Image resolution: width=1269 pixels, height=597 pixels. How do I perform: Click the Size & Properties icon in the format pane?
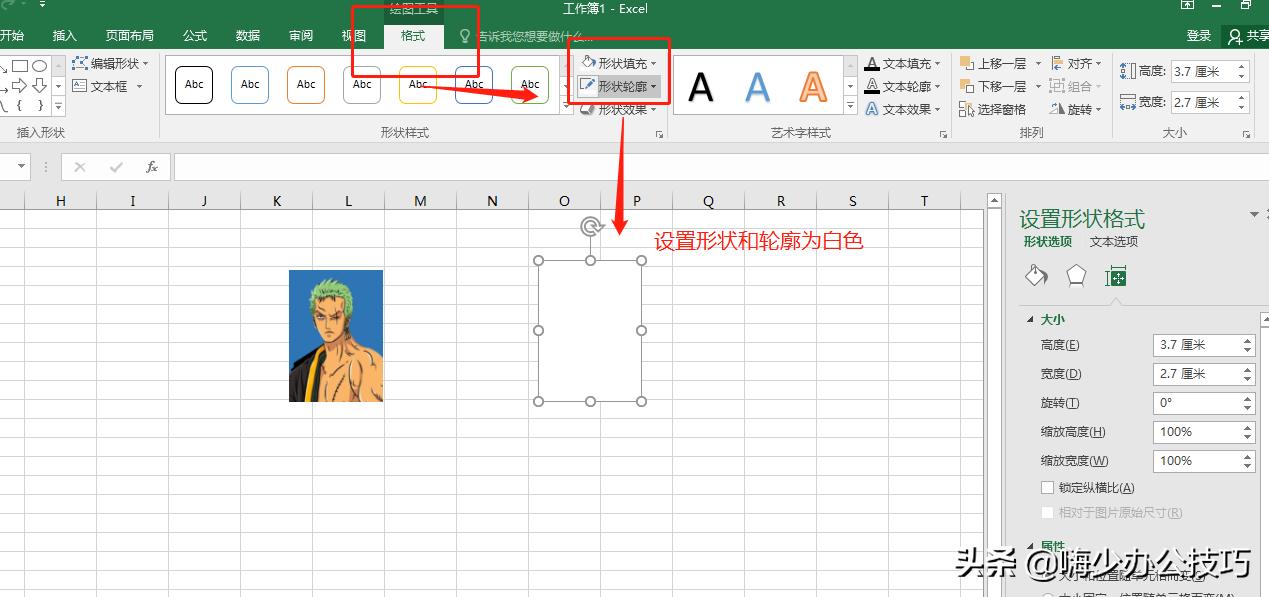pos(1114,275)
